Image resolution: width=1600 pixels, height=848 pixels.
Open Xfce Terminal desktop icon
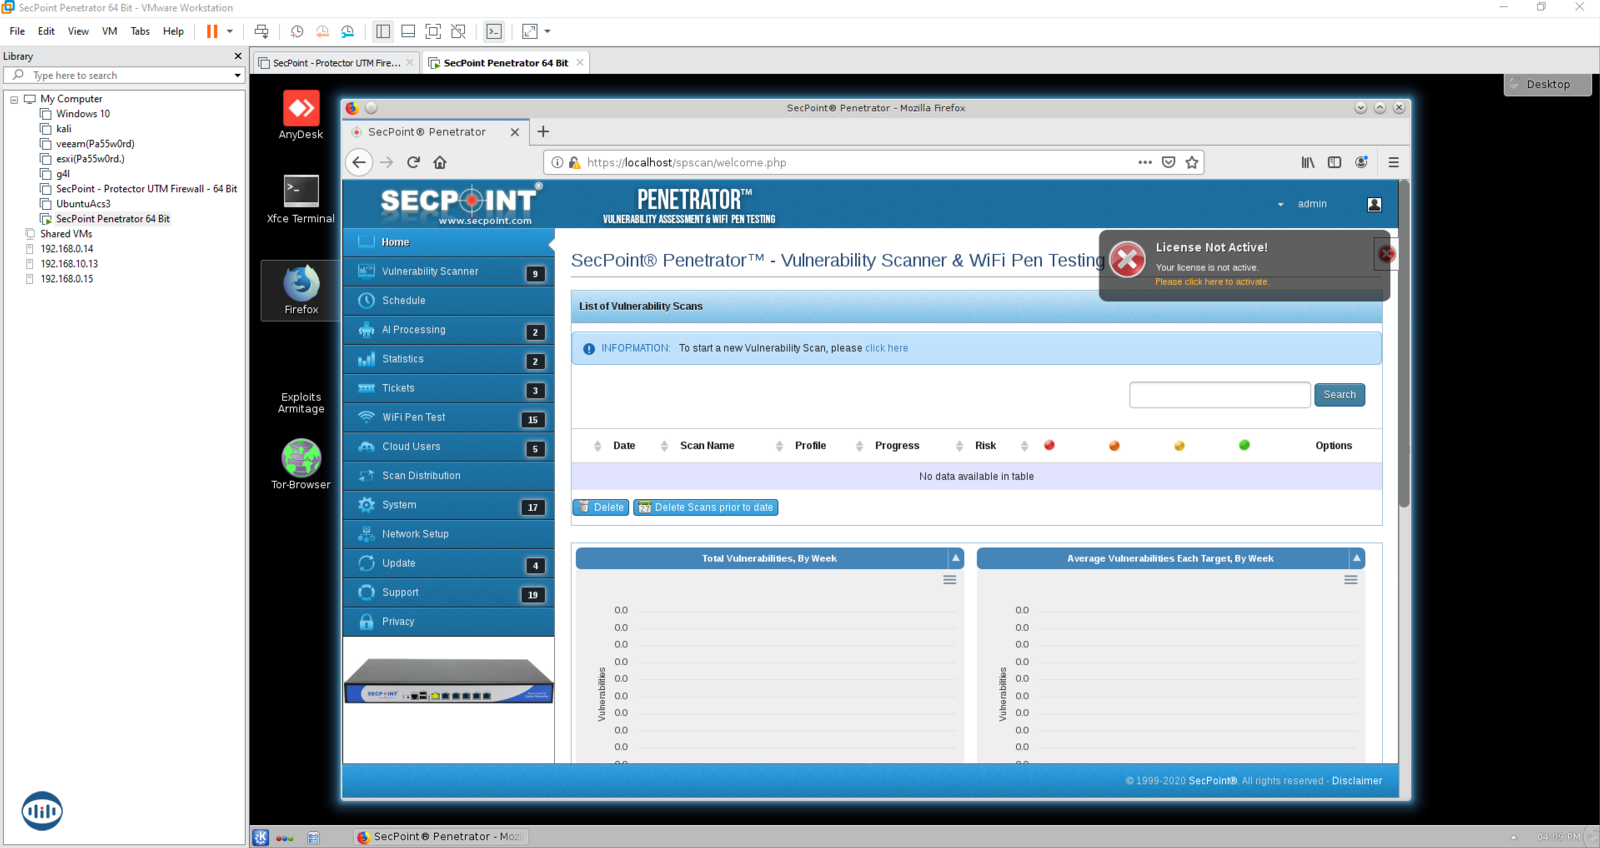click(301, 192)
